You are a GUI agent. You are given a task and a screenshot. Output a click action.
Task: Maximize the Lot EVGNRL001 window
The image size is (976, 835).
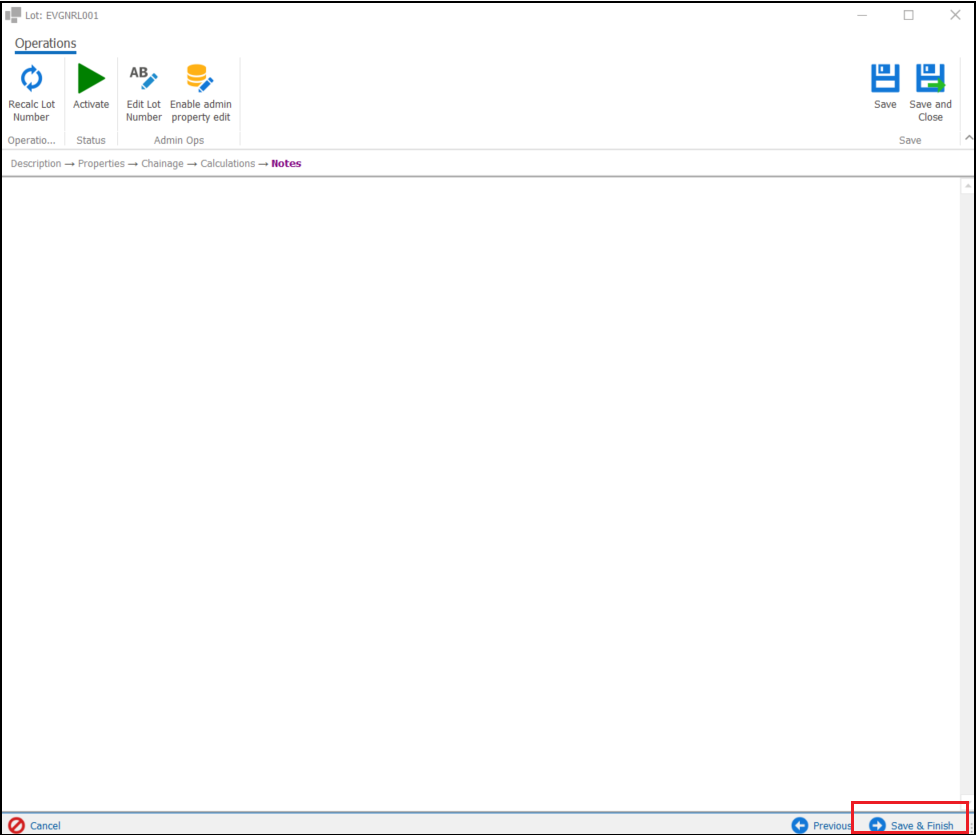(908, 15)
